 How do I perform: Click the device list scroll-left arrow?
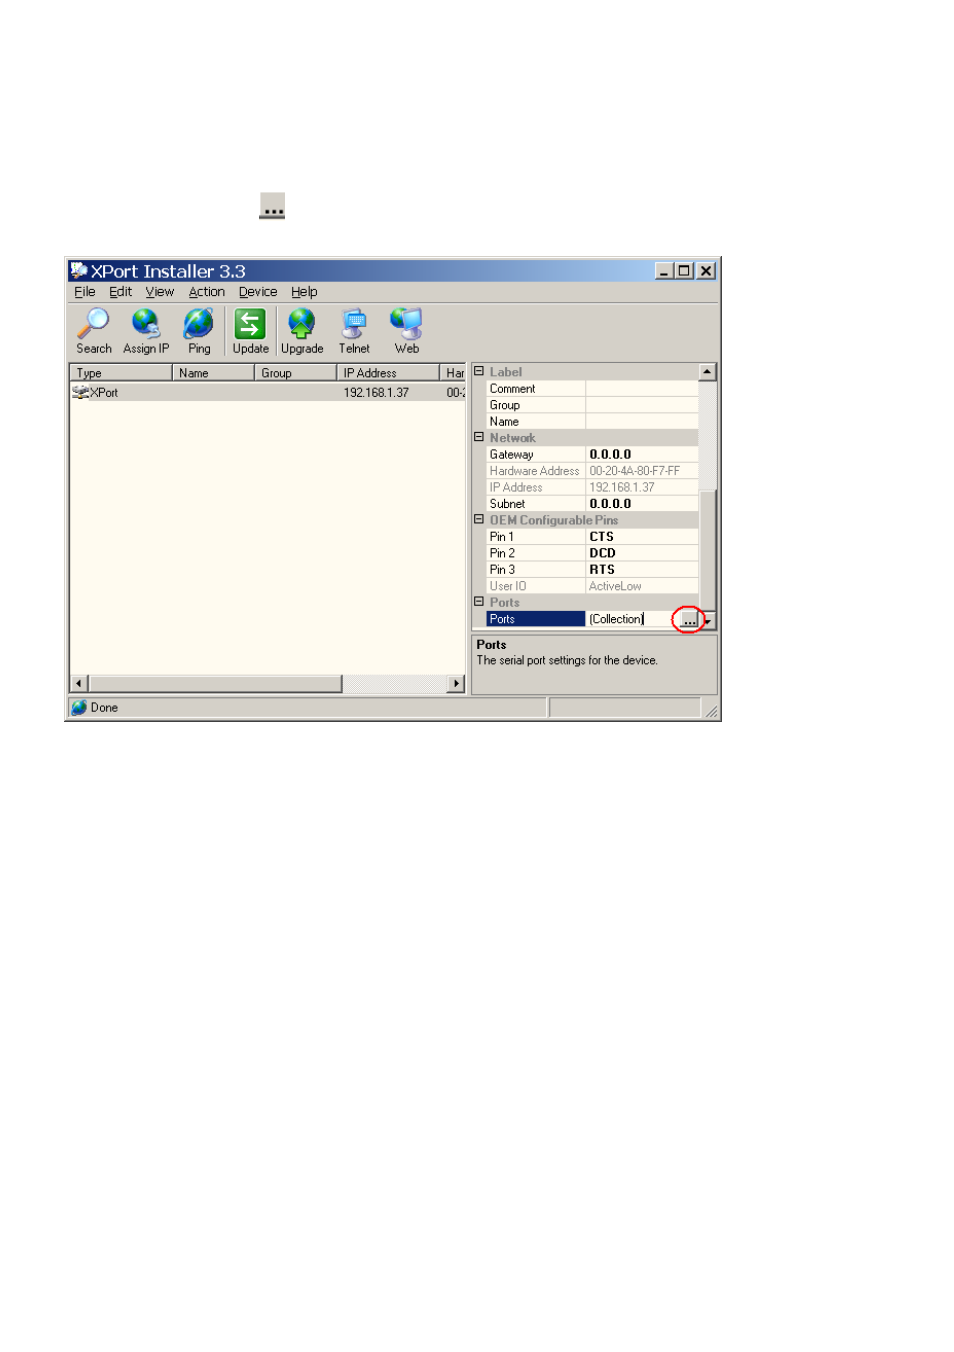(x=79, y=684)
